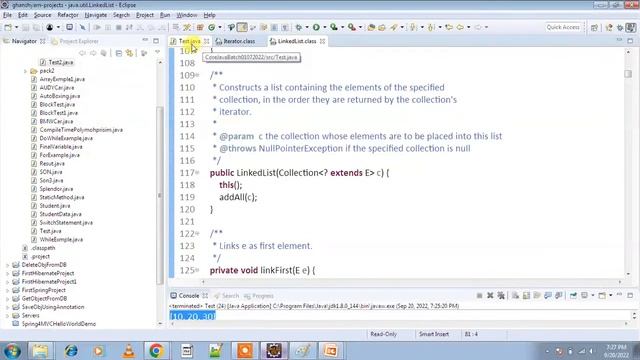The height and width of the screenshot is (360, 640).
Task: Collapse comment fold at line 109
Action: [x=198, y=75]
